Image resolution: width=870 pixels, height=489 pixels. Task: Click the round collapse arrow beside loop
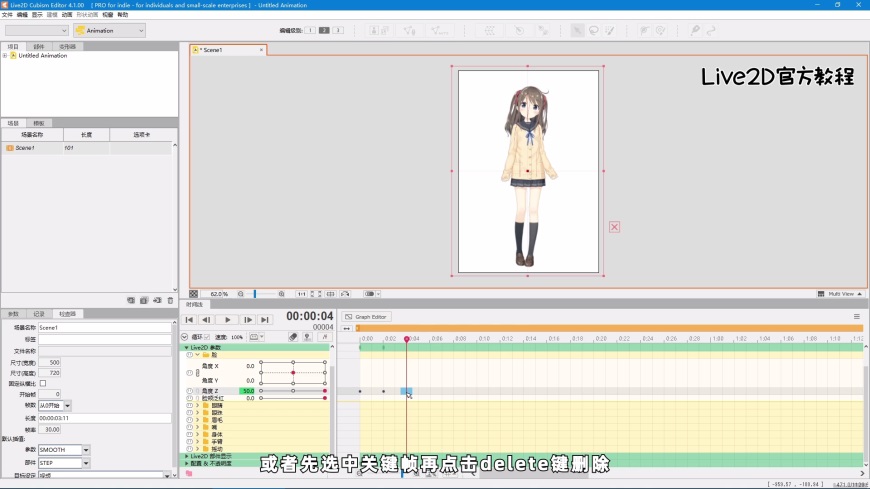(x=185, y=337)
